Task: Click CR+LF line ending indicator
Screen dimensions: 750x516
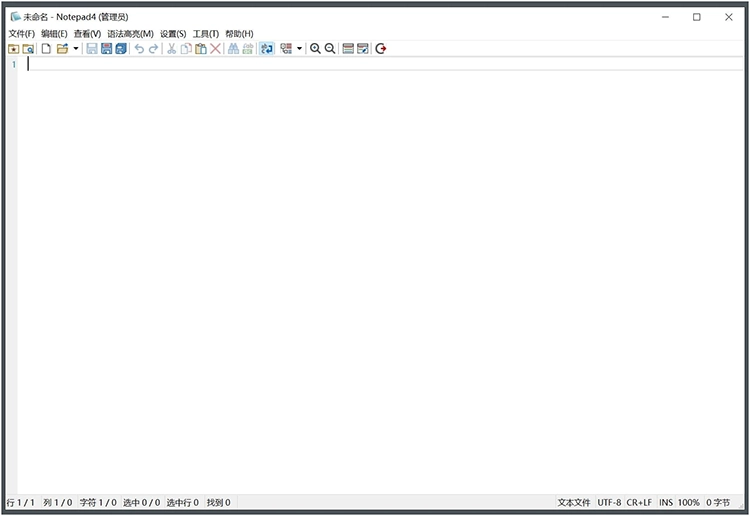Action: 639,502
